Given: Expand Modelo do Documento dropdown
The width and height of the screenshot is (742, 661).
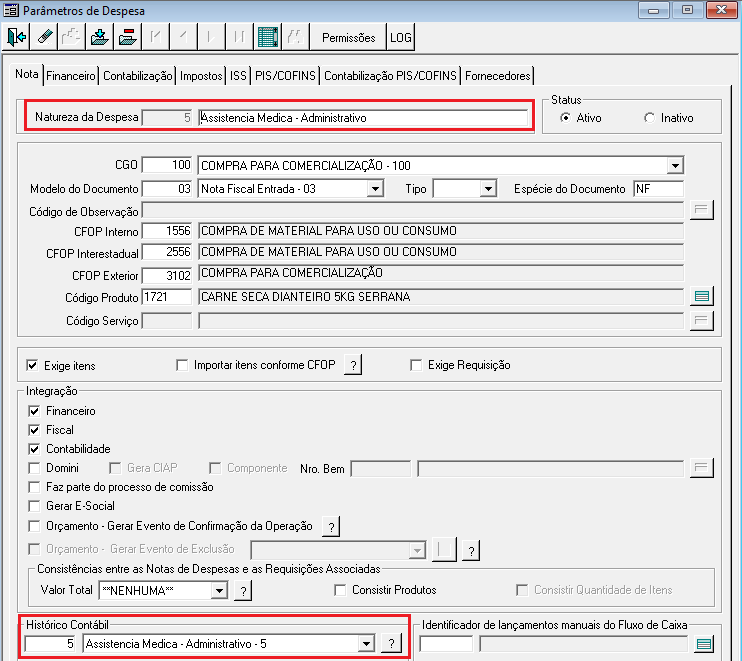Looking at the screenshot, I should click(375, 189).
